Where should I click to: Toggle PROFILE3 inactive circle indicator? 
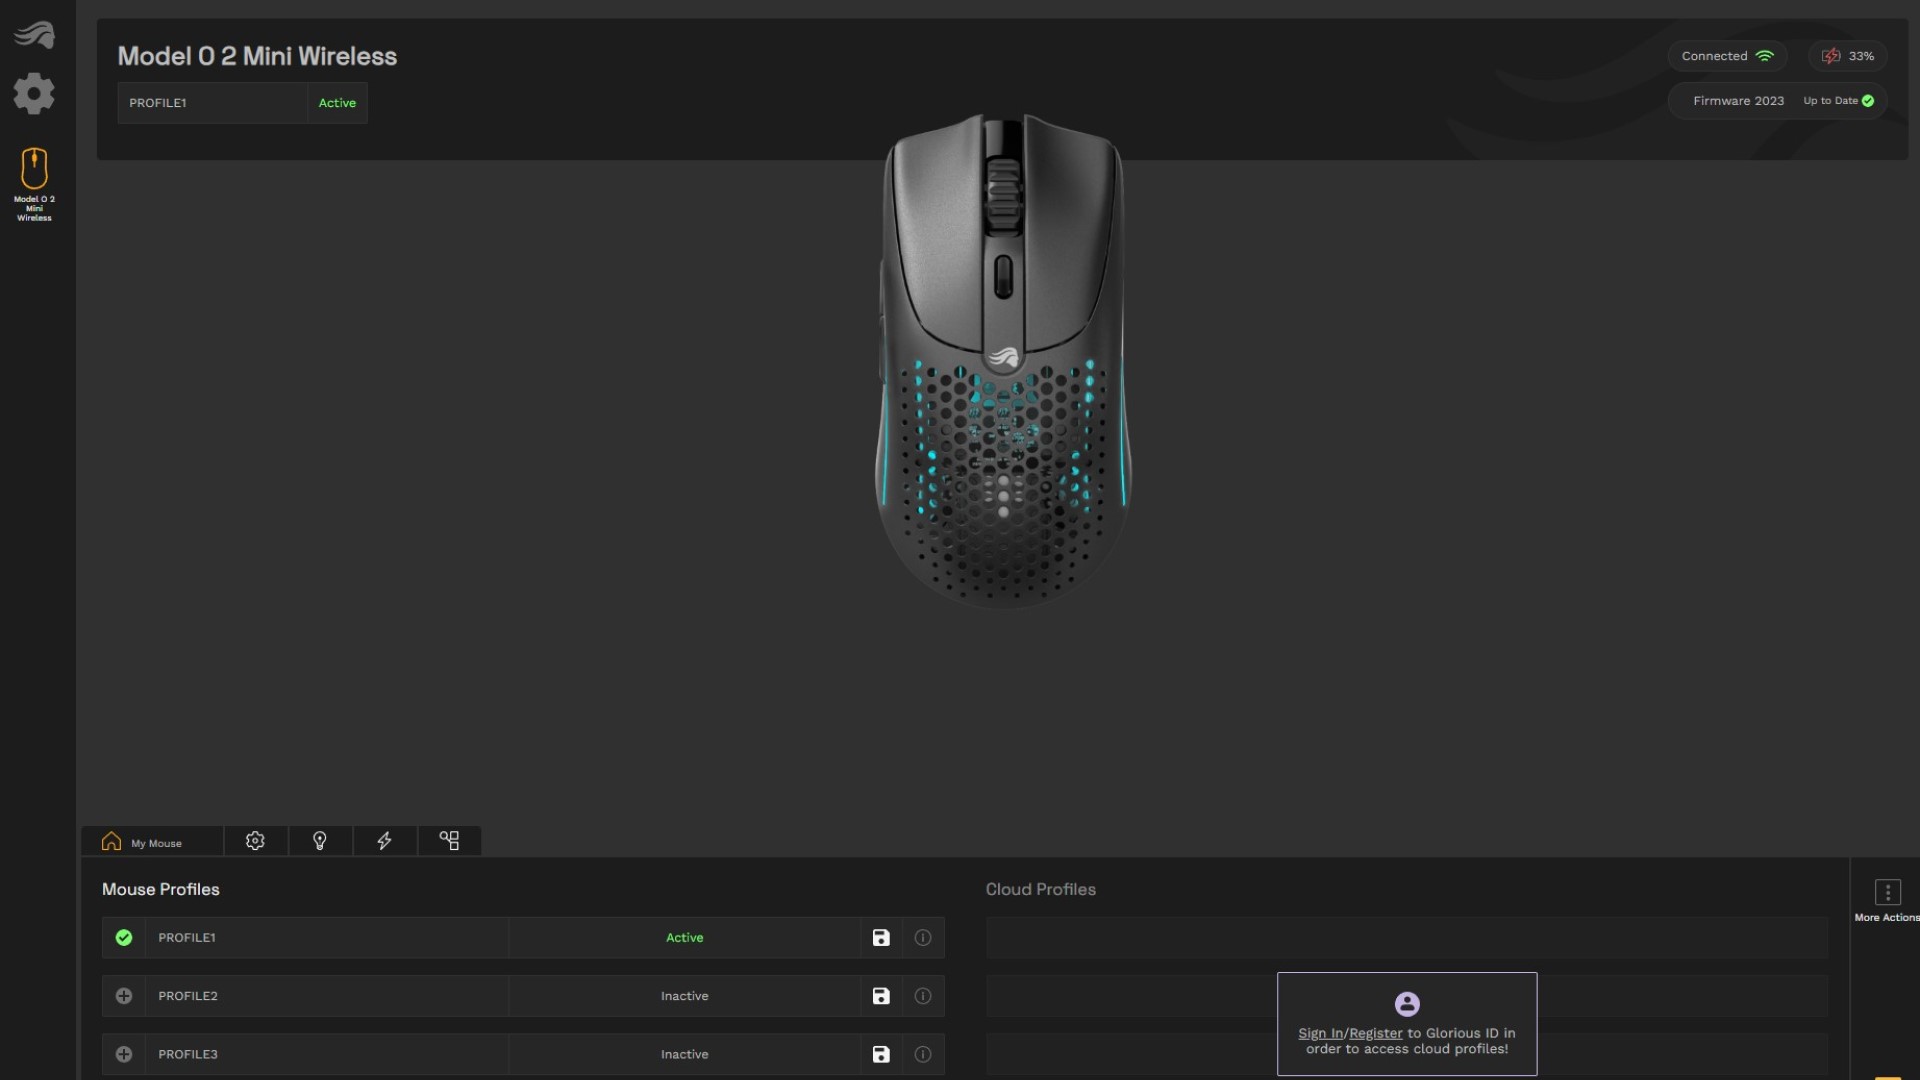pos(123,1054)
